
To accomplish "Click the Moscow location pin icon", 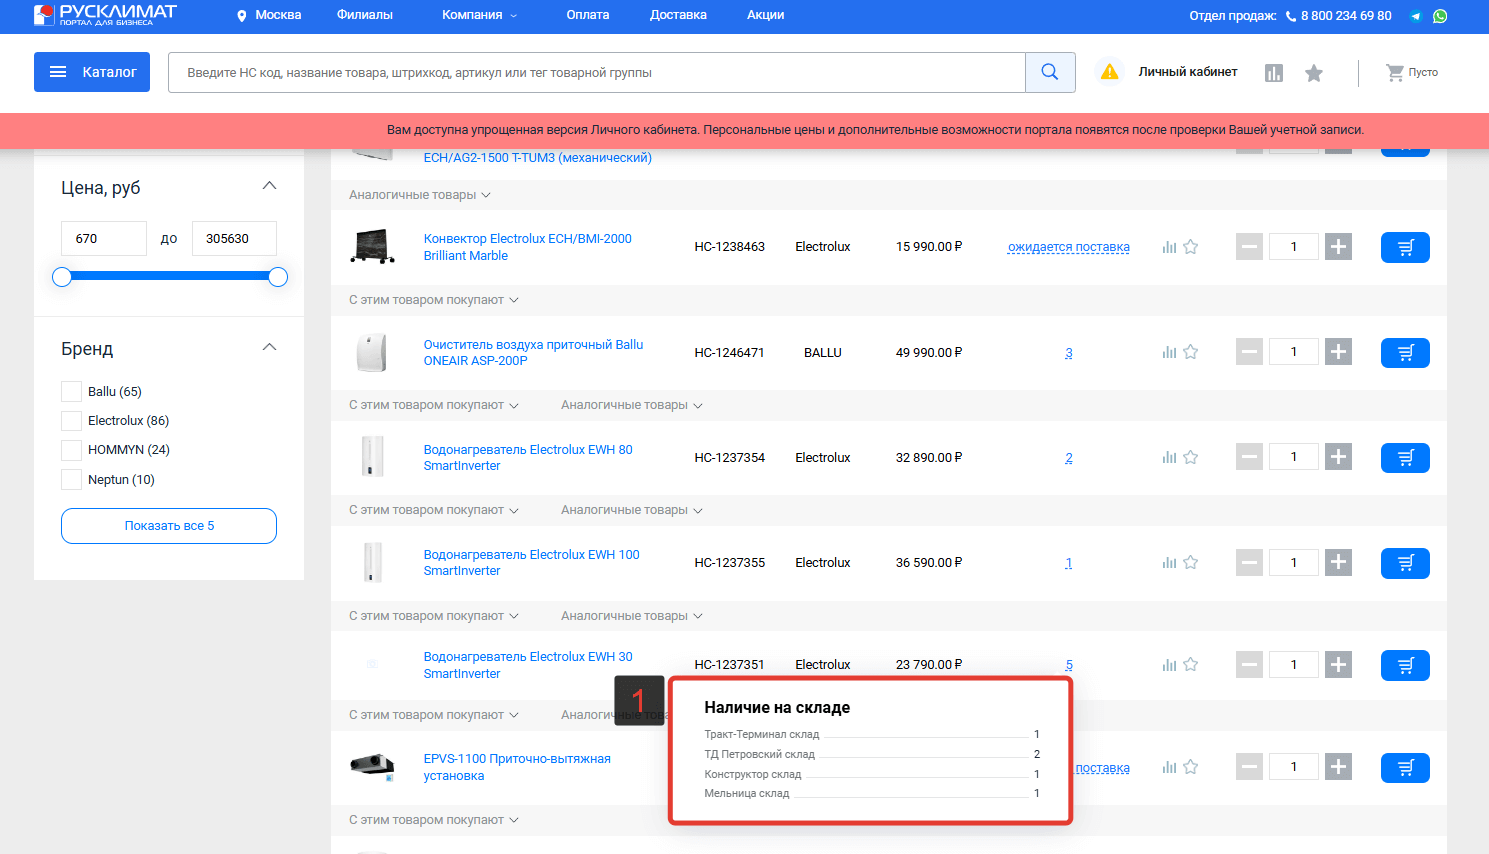I will (x=241, y=16).
